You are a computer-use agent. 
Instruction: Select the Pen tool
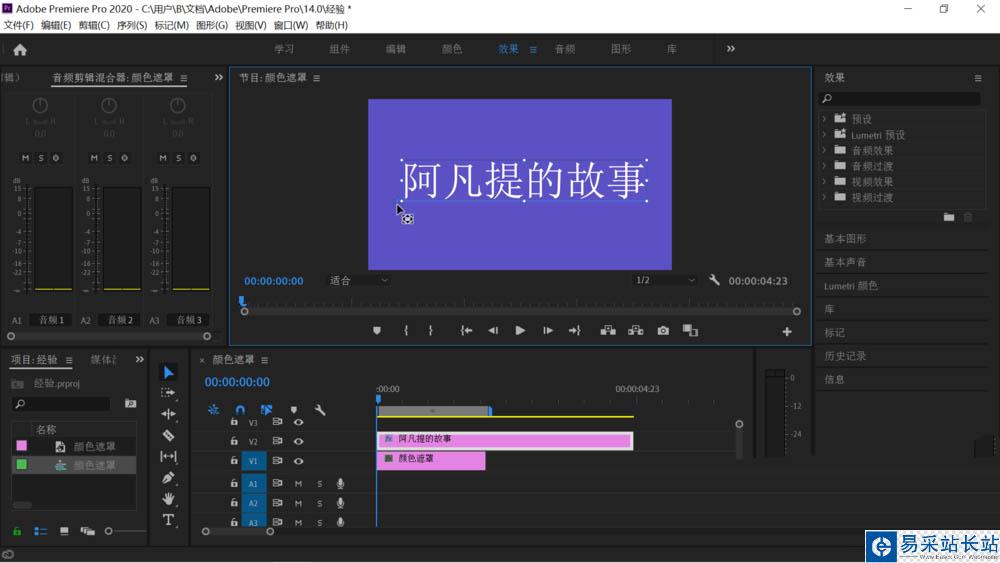[x=168, y=478]
